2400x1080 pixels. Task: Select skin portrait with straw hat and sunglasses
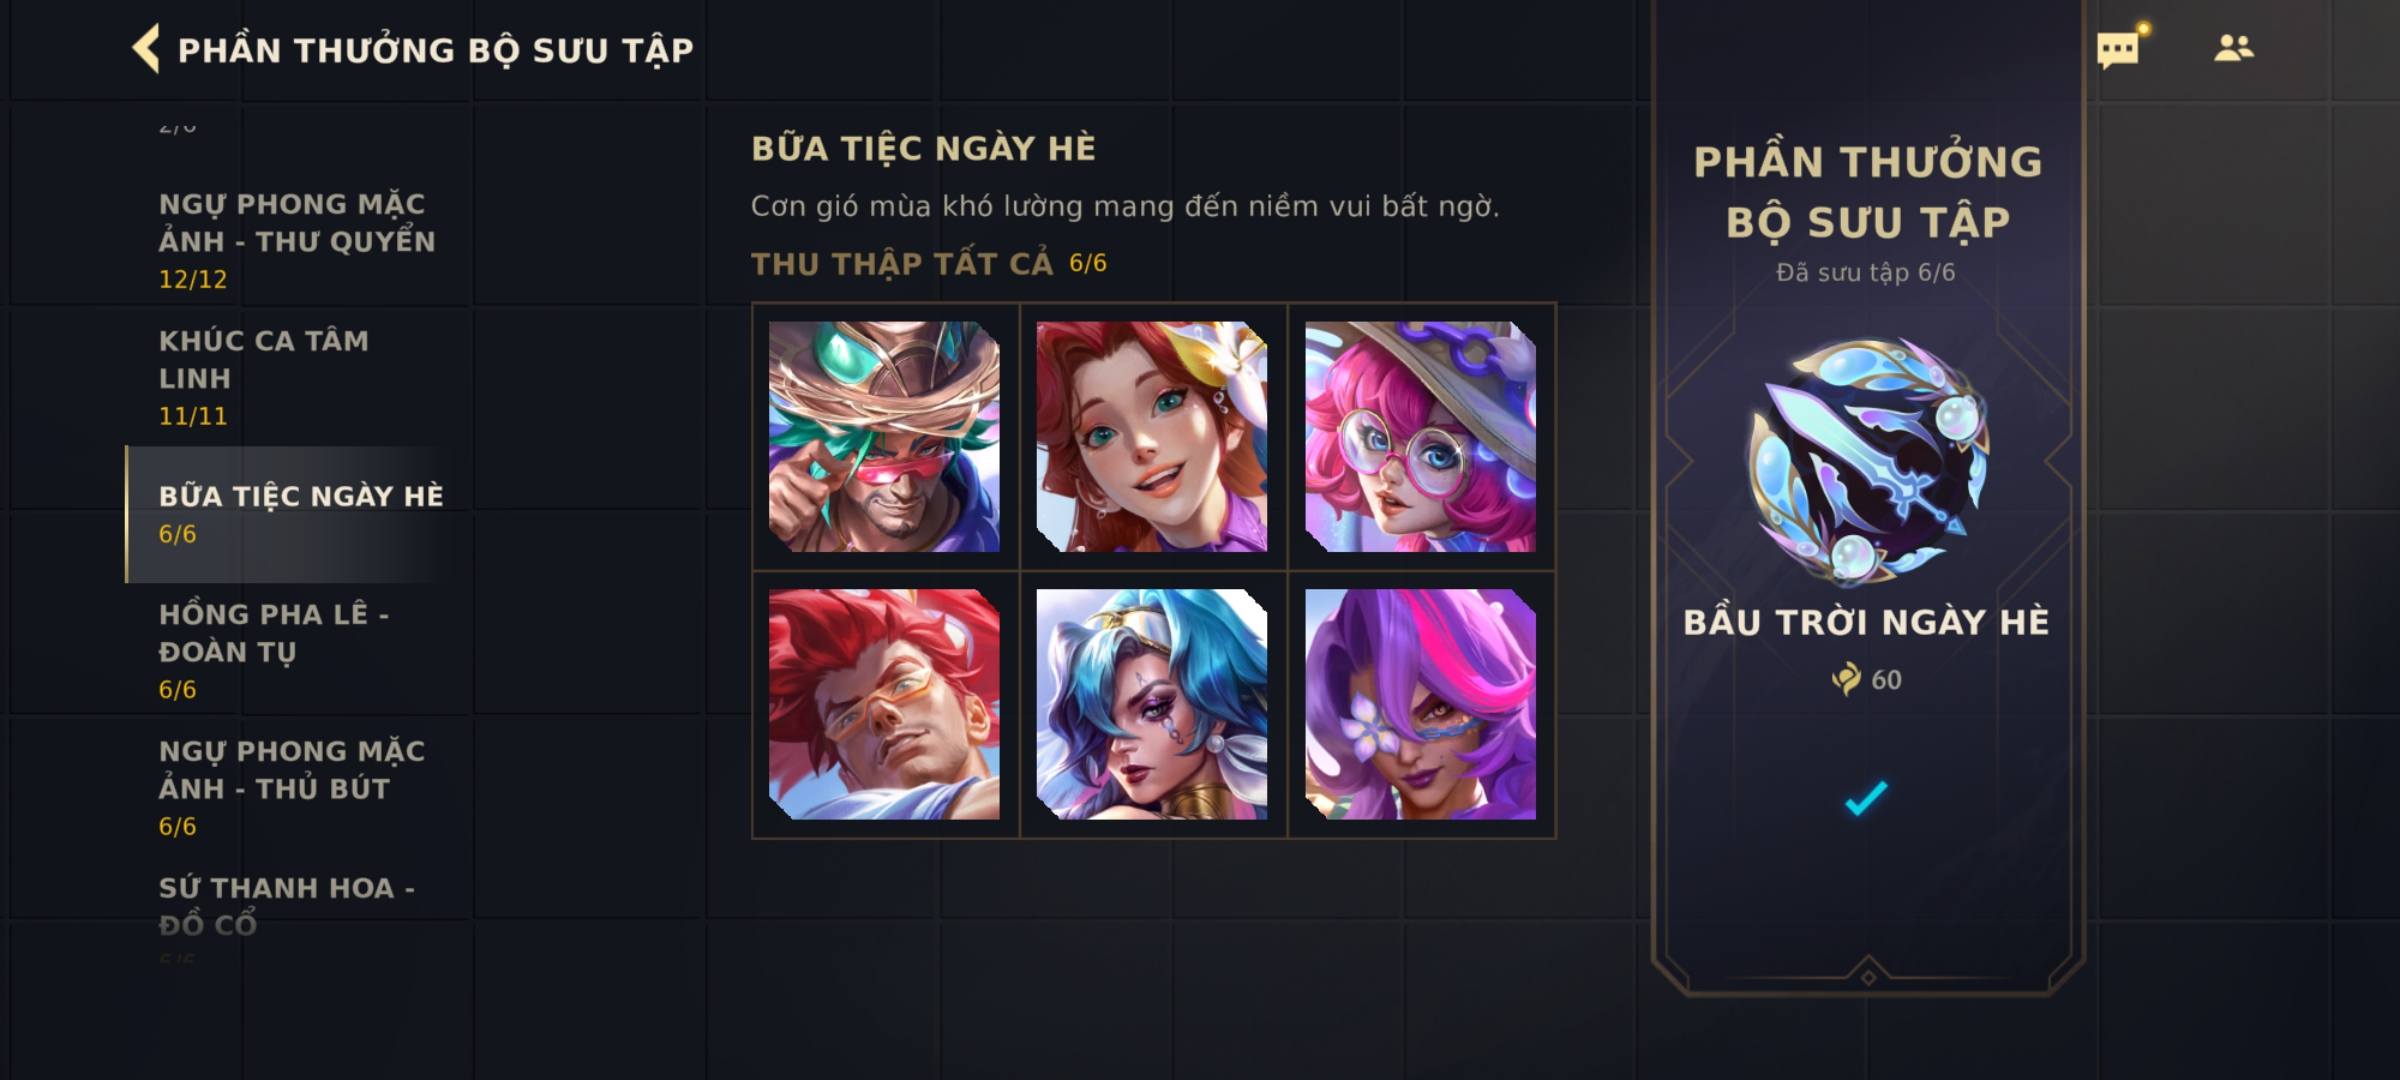click(x=884, y=436)
